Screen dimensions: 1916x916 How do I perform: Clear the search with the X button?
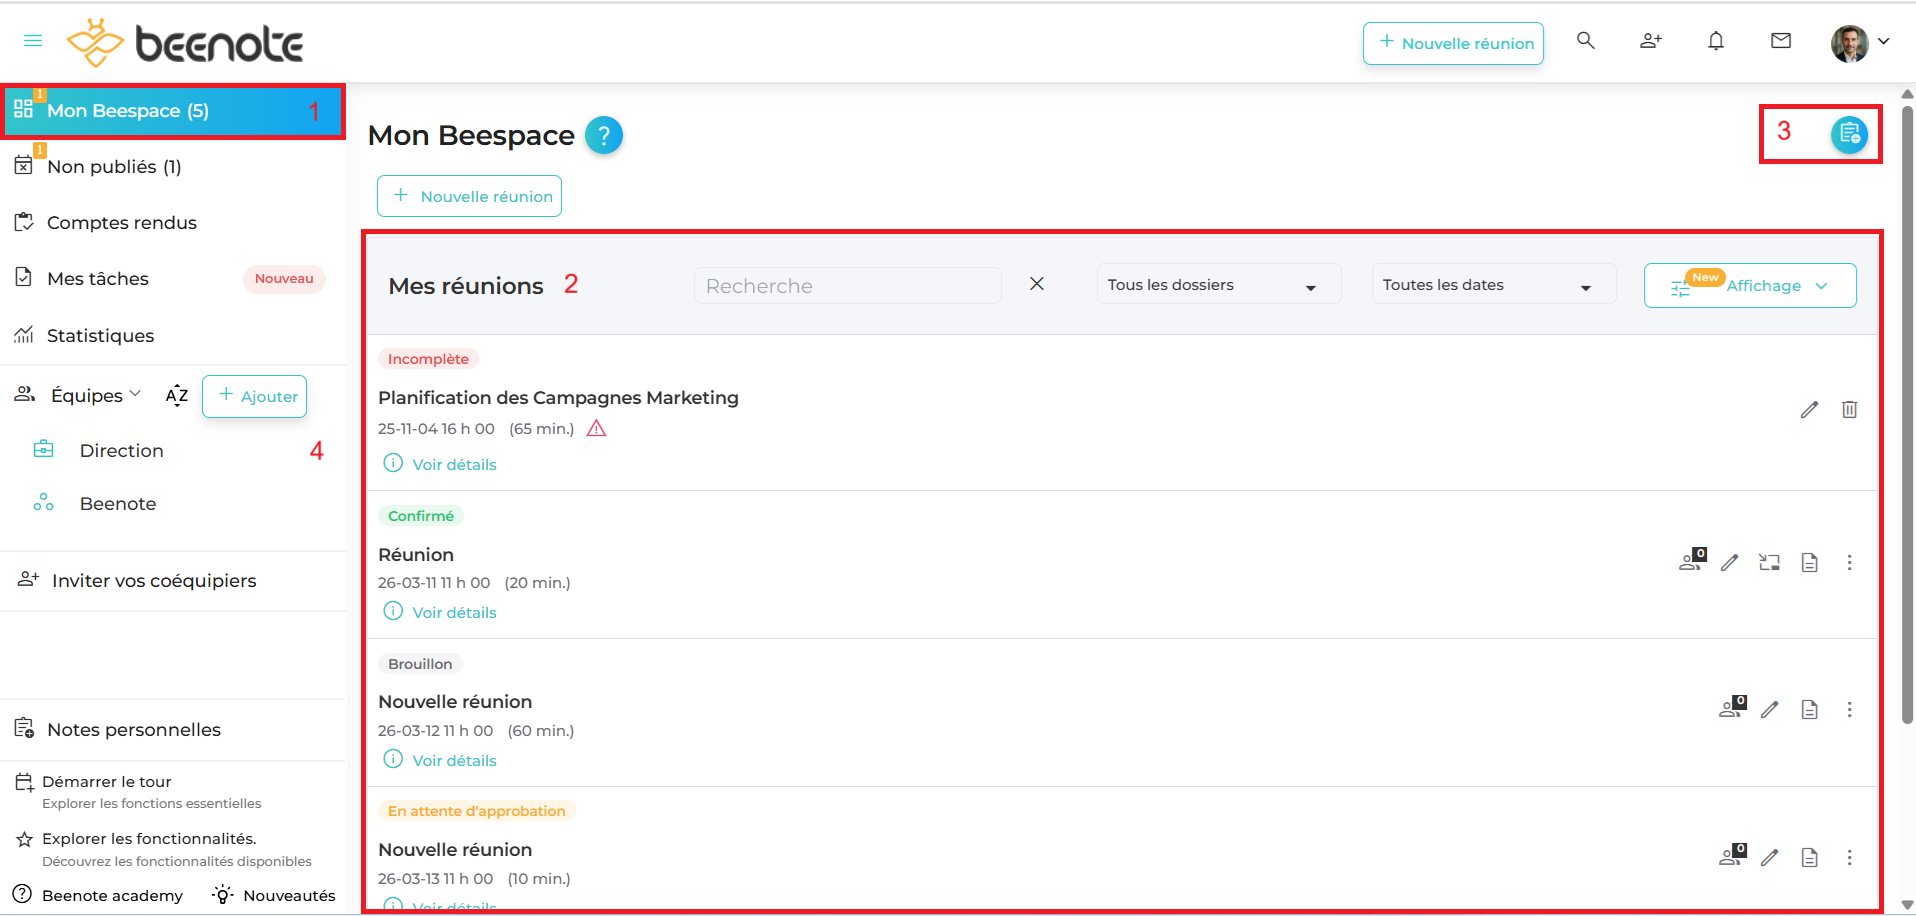coord(1037,284)
